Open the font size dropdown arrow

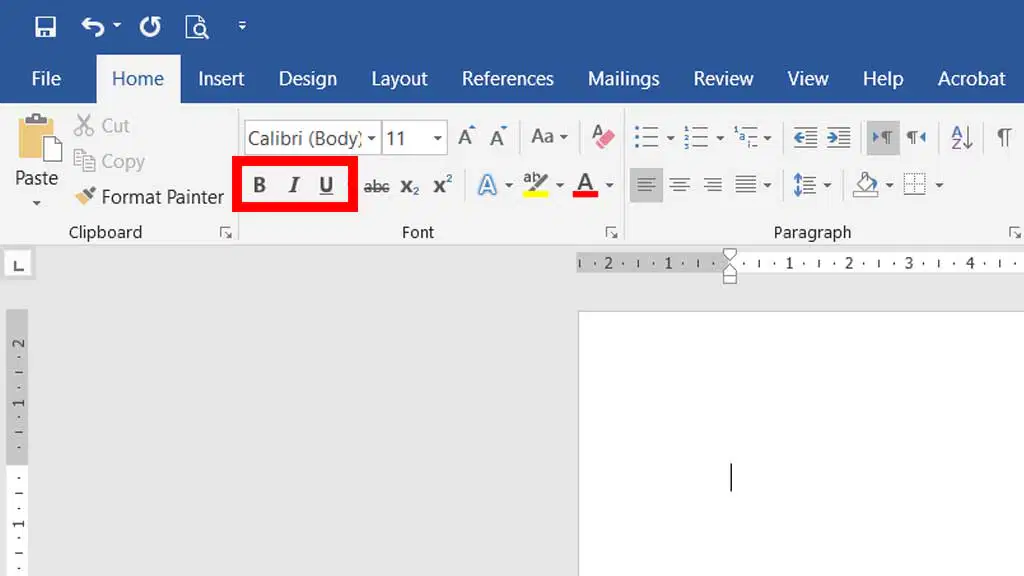438,138
